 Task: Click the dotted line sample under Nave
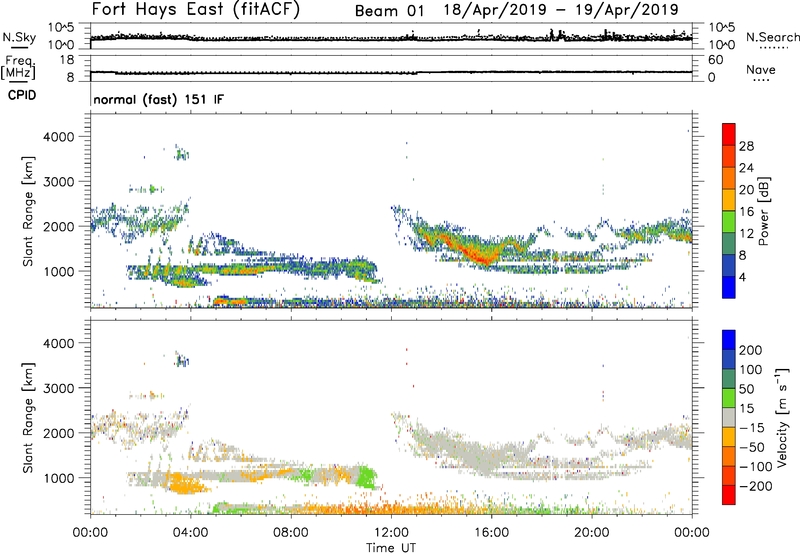point(761,80)
